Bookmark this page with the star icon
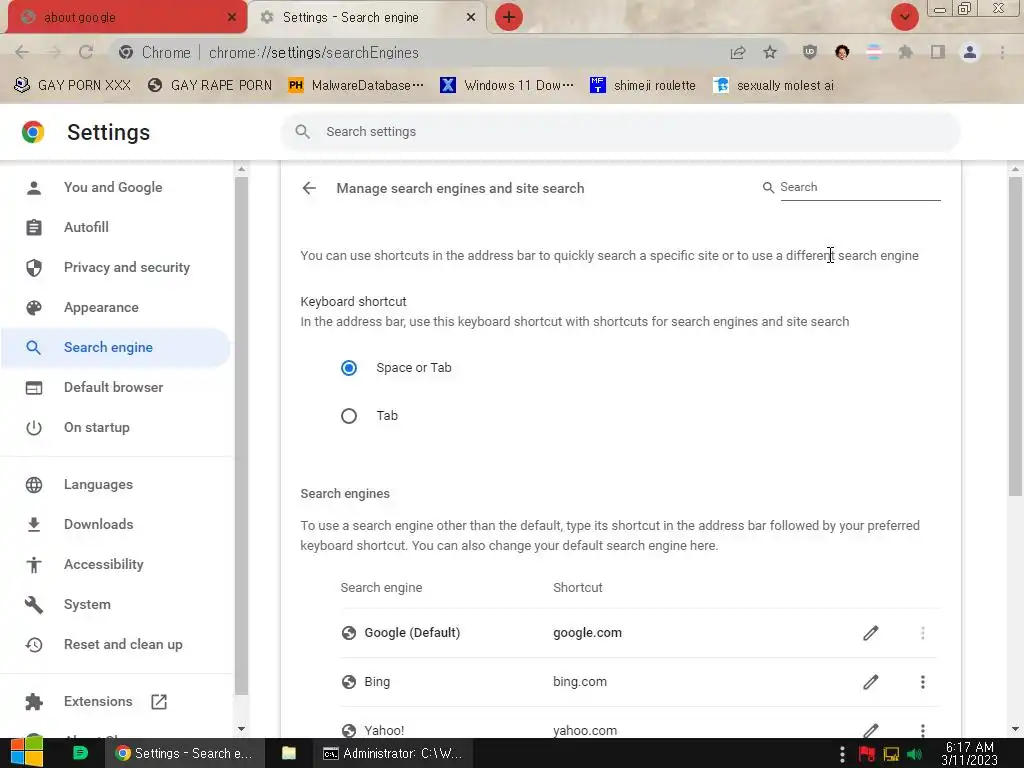The height and width of the screenshot is (768, 1024). click(770, 52)
